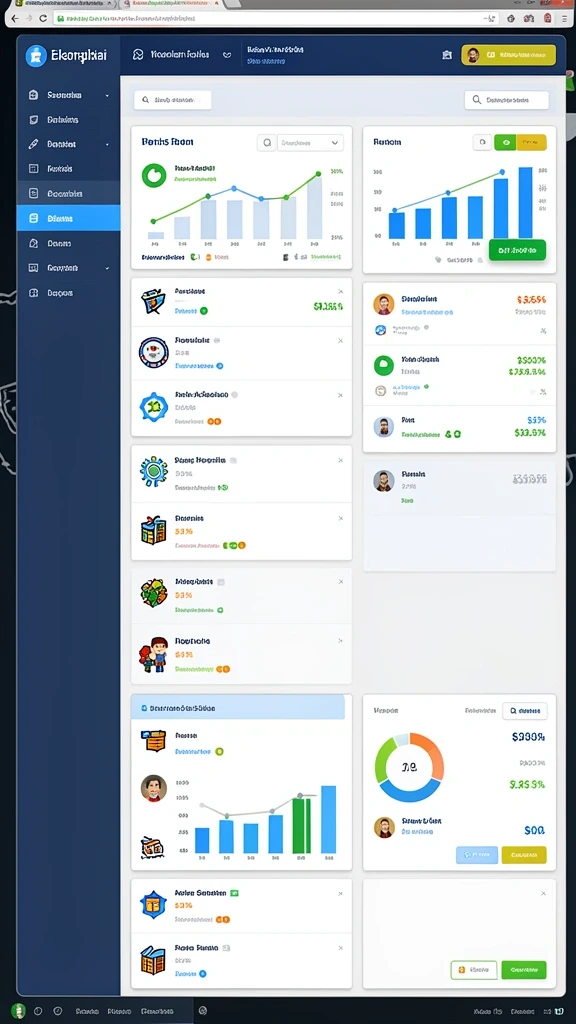
Task: Dismiss the first list row using its X
Action: [340, 292]
